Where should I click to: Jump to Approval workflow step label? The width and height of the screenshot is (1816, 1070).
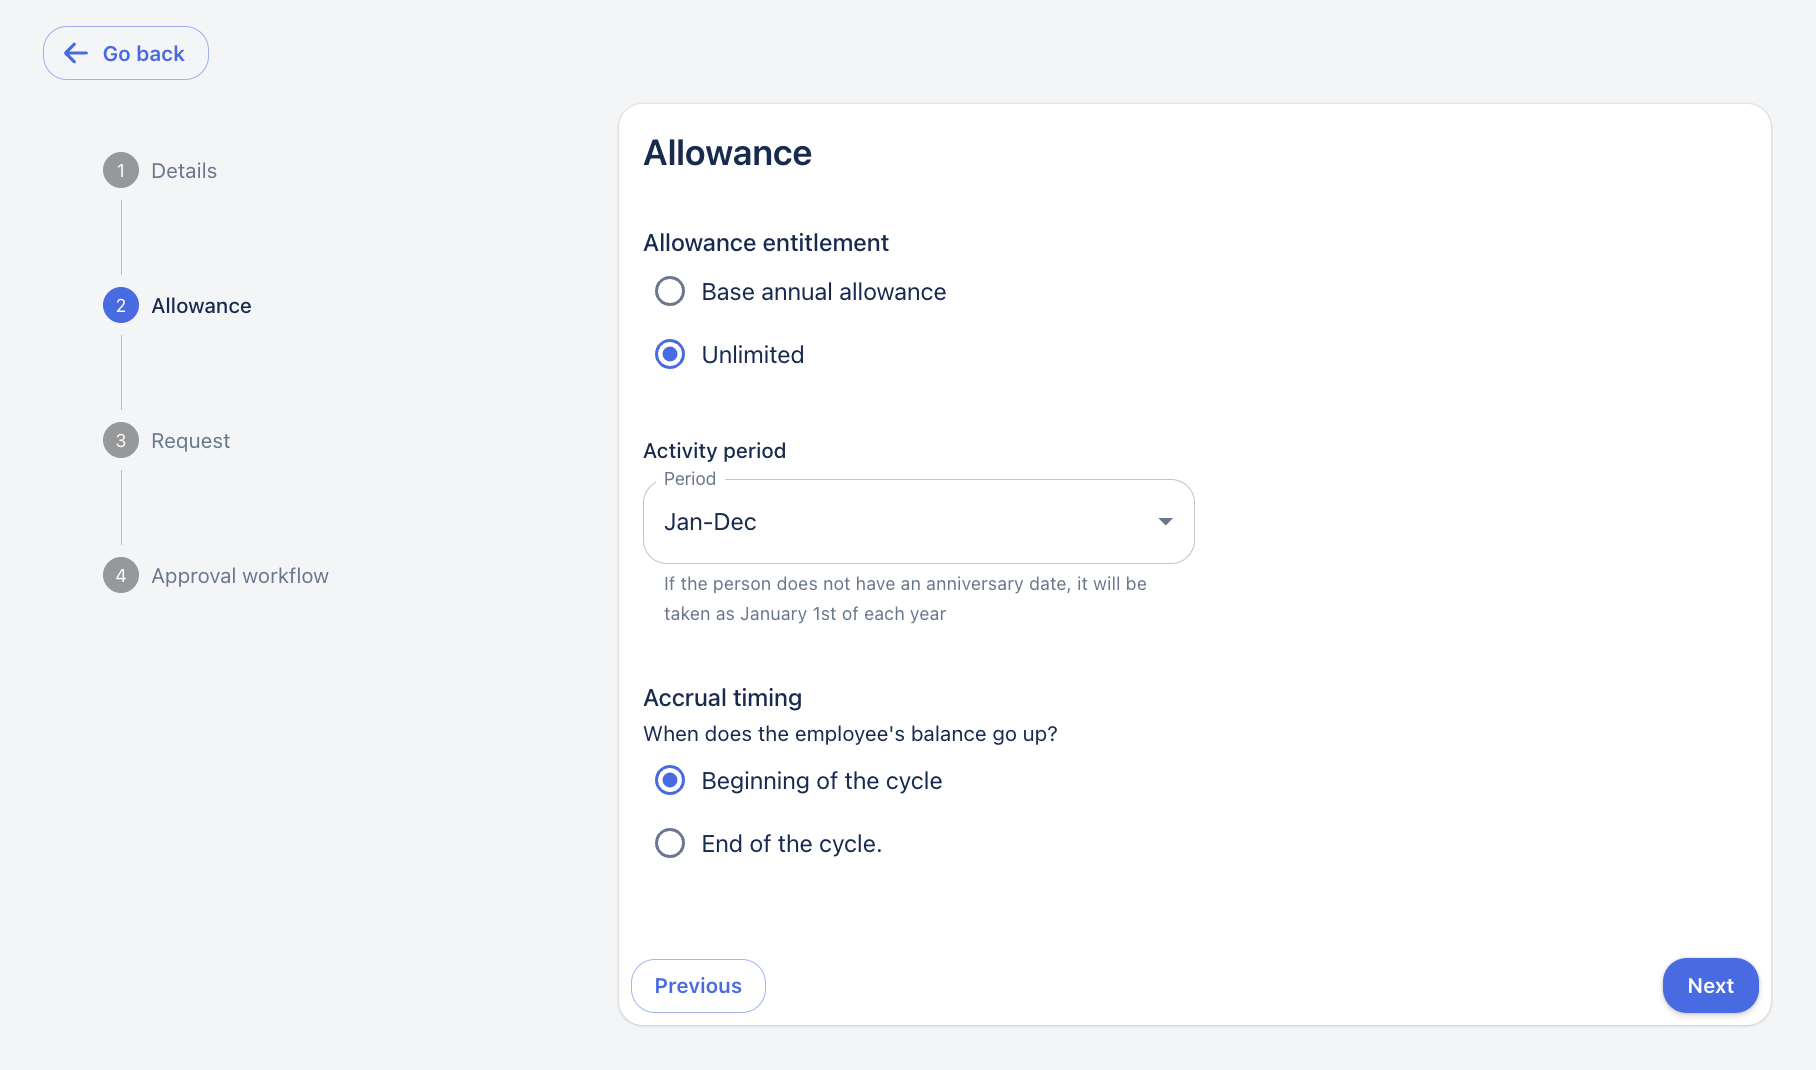pos(240,576)
